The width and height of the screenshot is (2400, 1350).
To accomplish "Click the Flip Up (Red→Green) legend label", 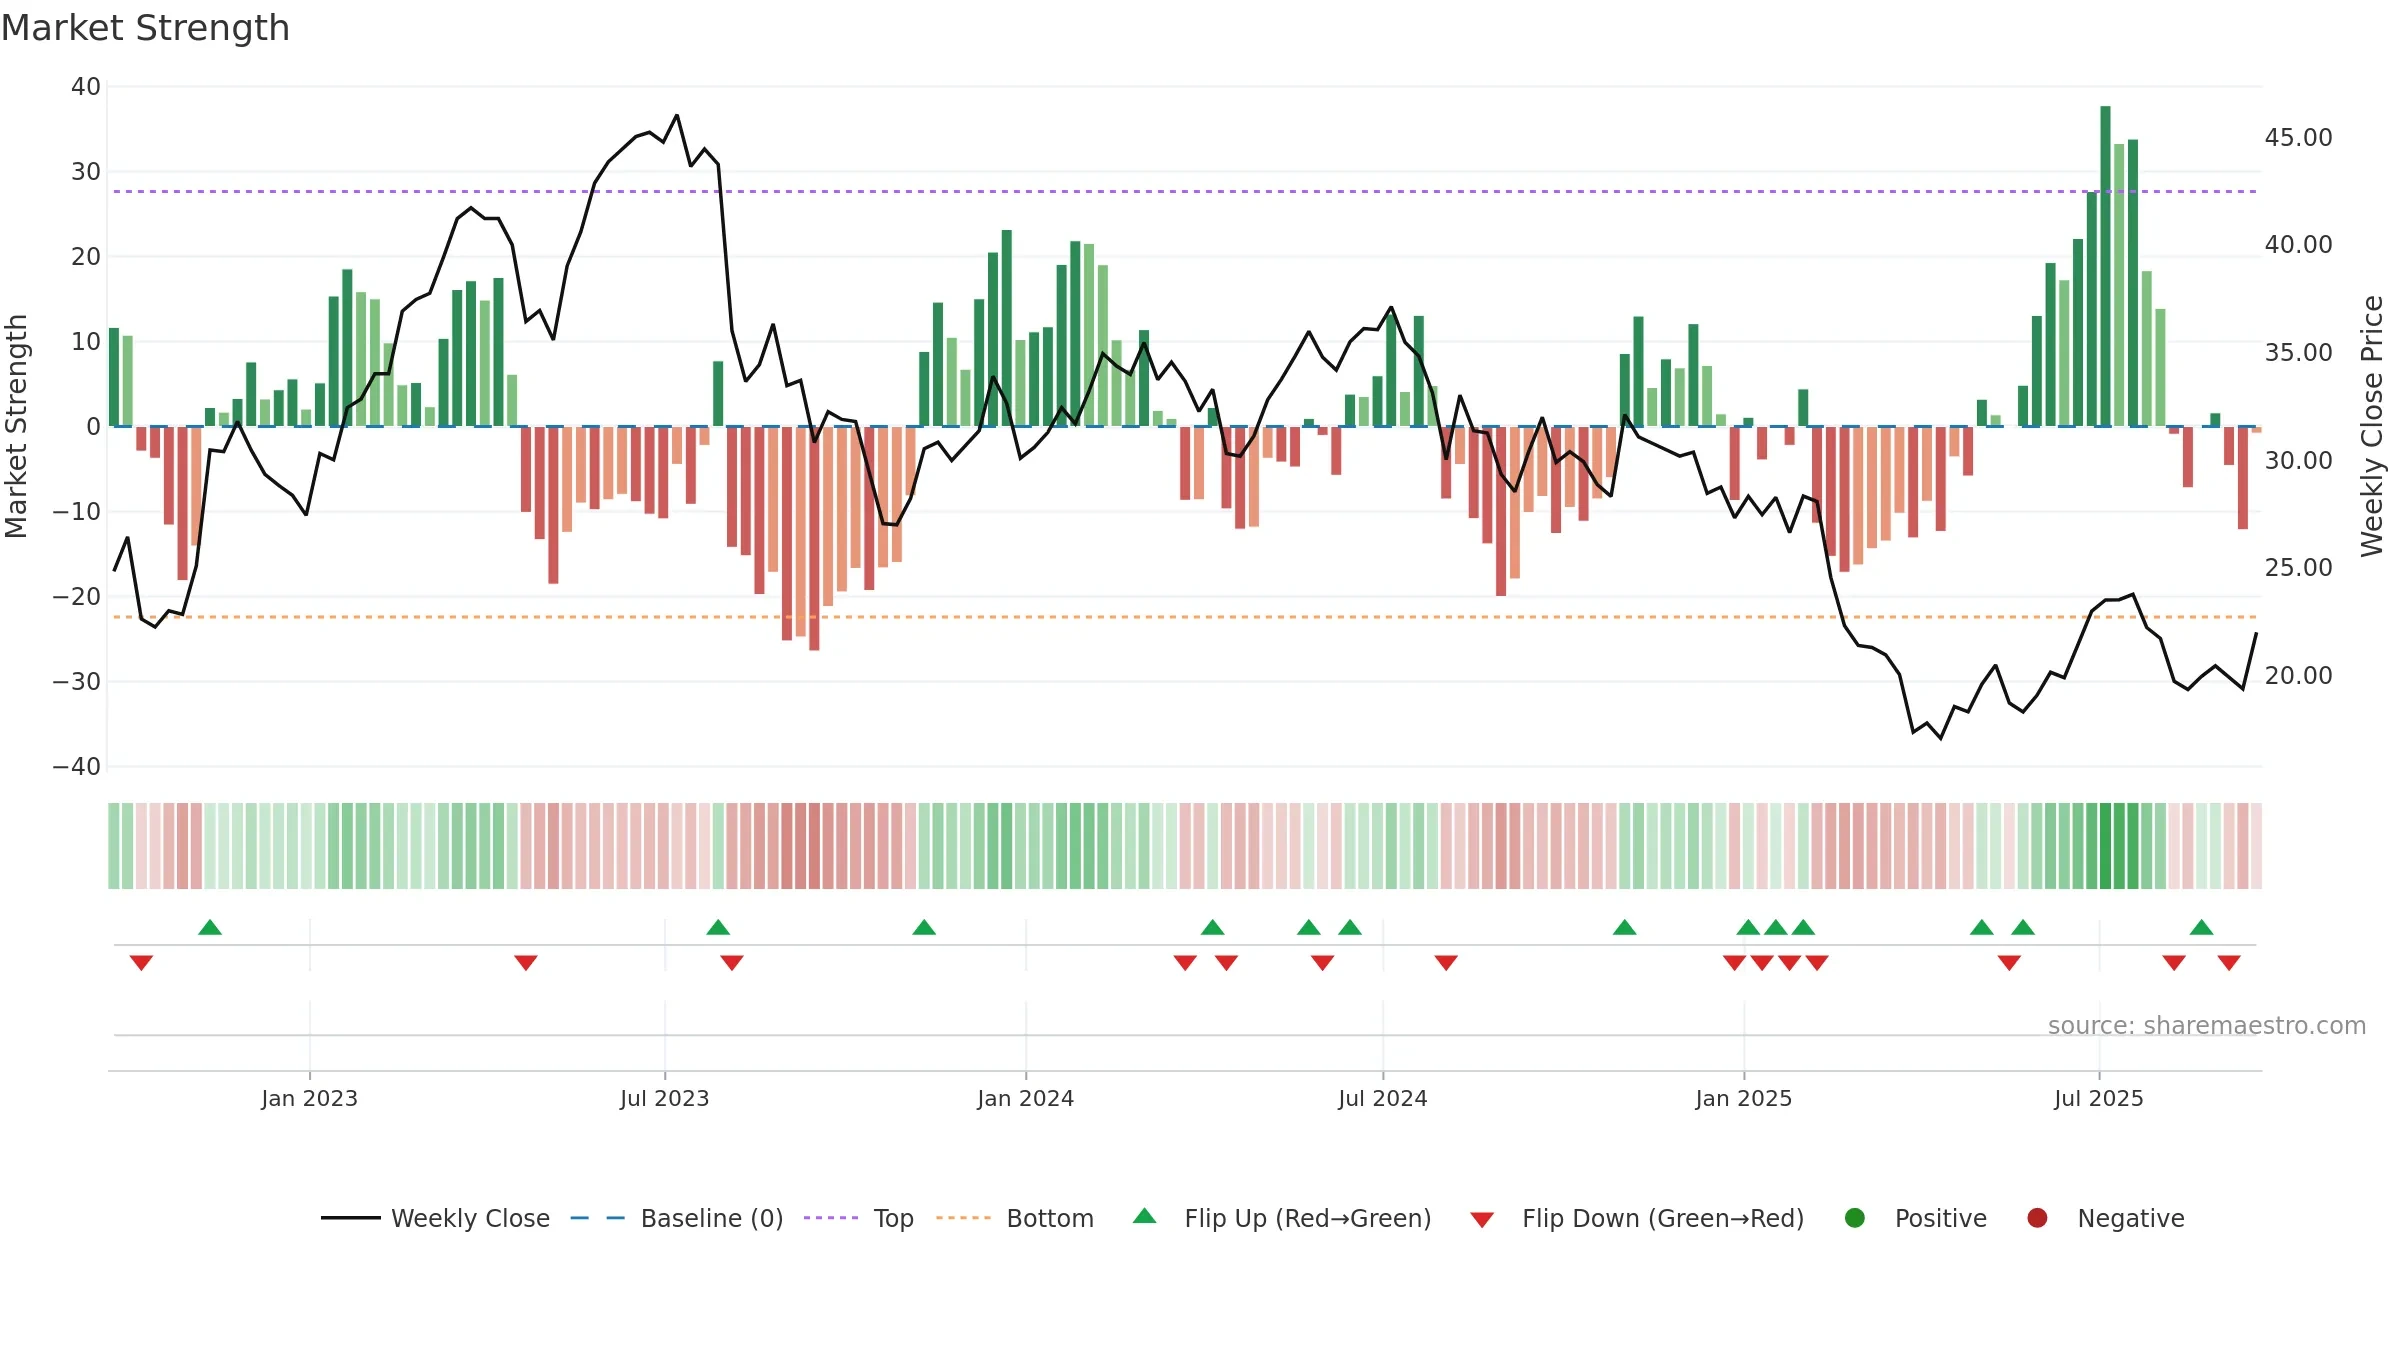I will point(1308,1218).
